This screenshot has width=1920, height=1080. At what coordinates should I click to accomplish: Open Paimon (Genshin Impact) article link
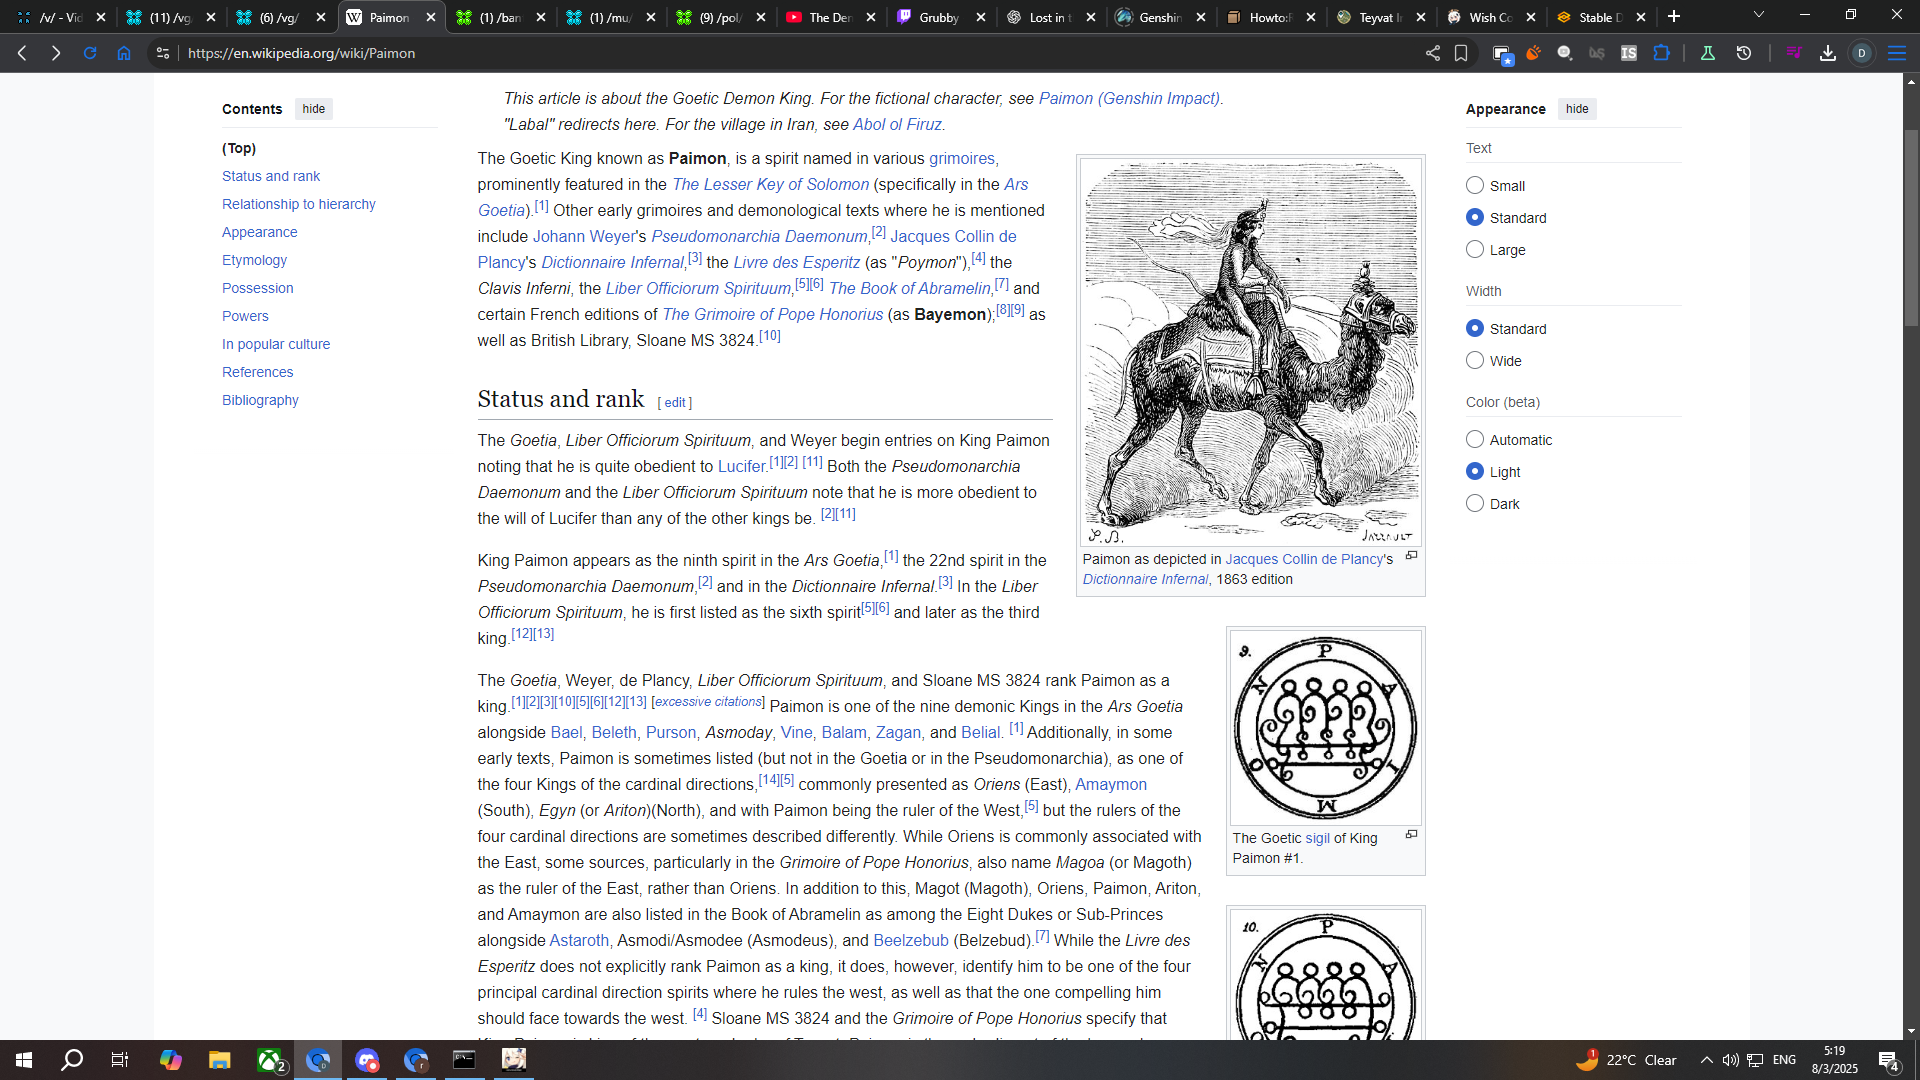pyautogui.click(x=1129, y=98)
